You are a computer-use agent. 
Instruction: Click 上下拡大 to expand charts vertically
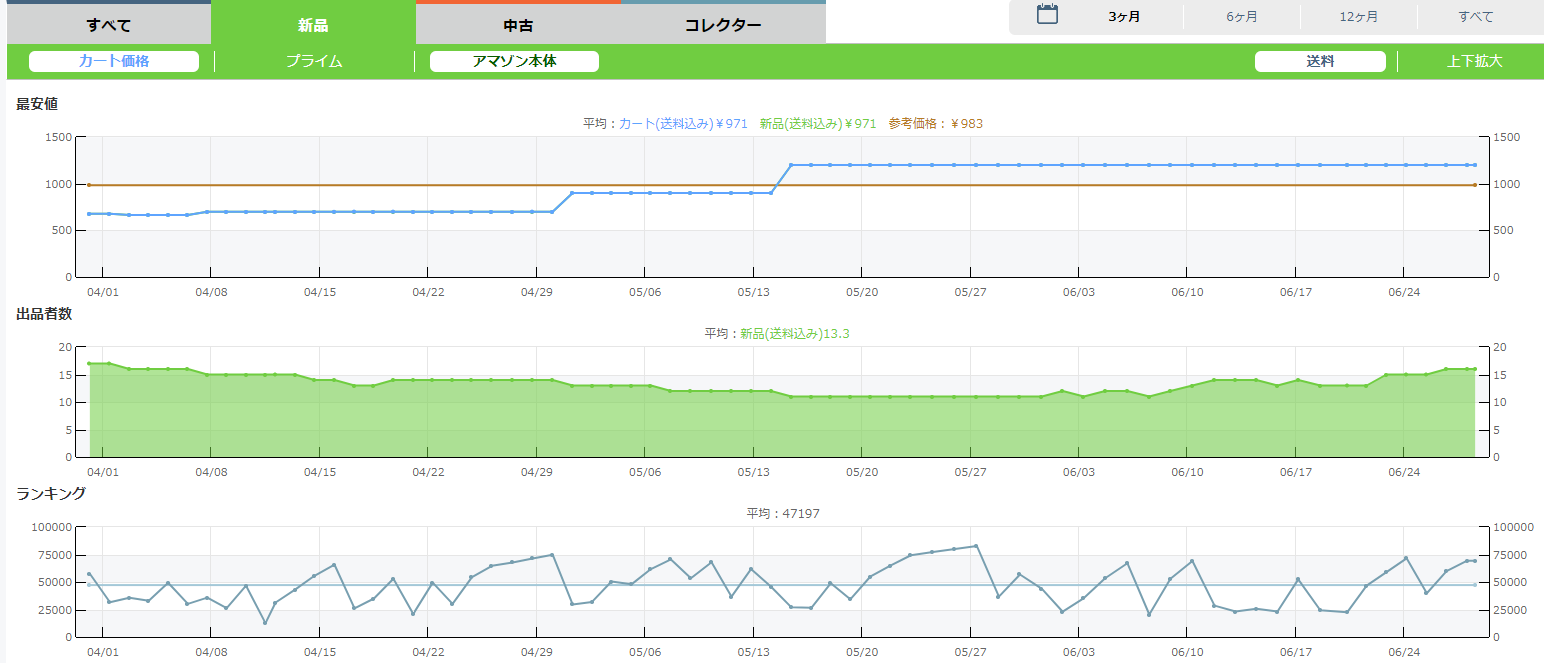1474,62
